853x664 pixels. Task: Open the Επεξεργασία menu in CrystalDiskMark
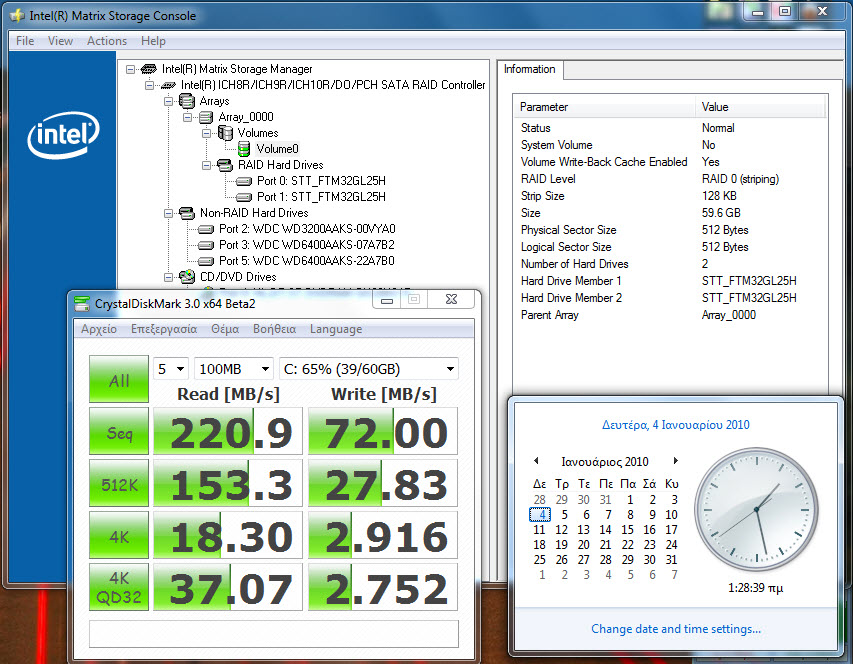[x=164, y=329]
